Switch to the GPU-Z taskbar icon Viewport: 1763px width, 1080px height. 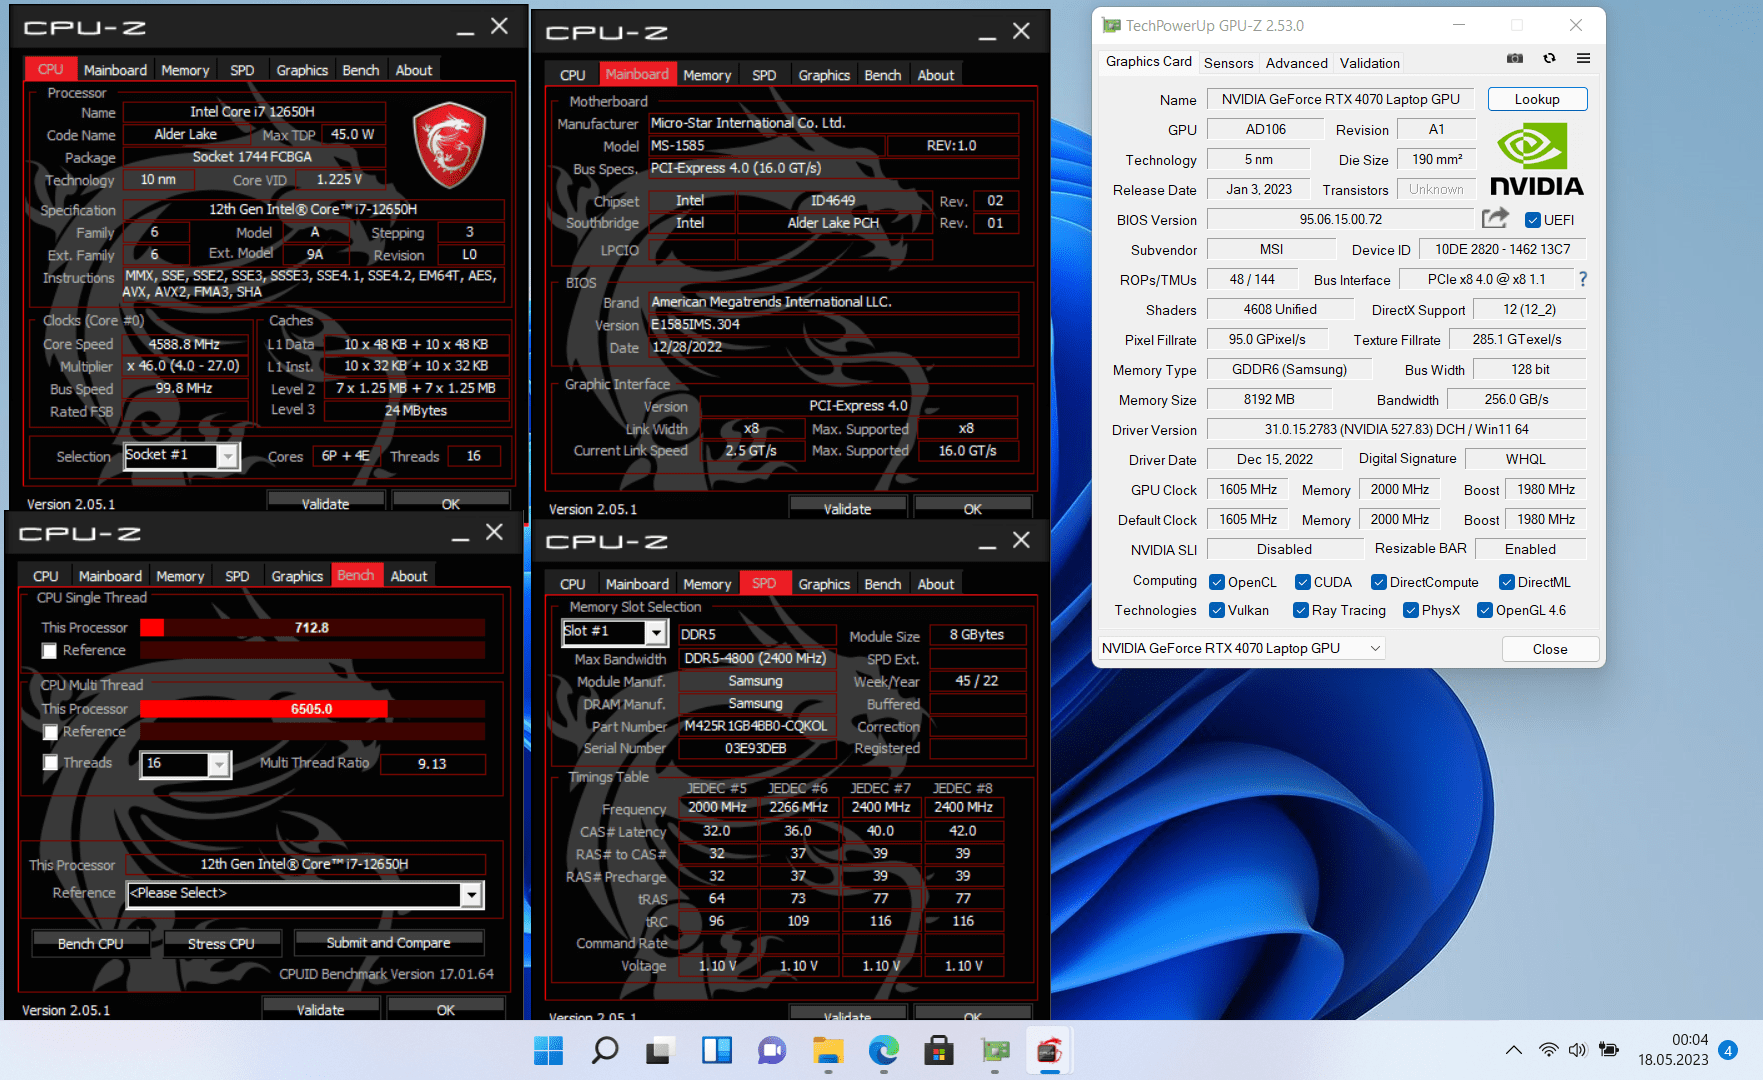tap(995, 1051)
